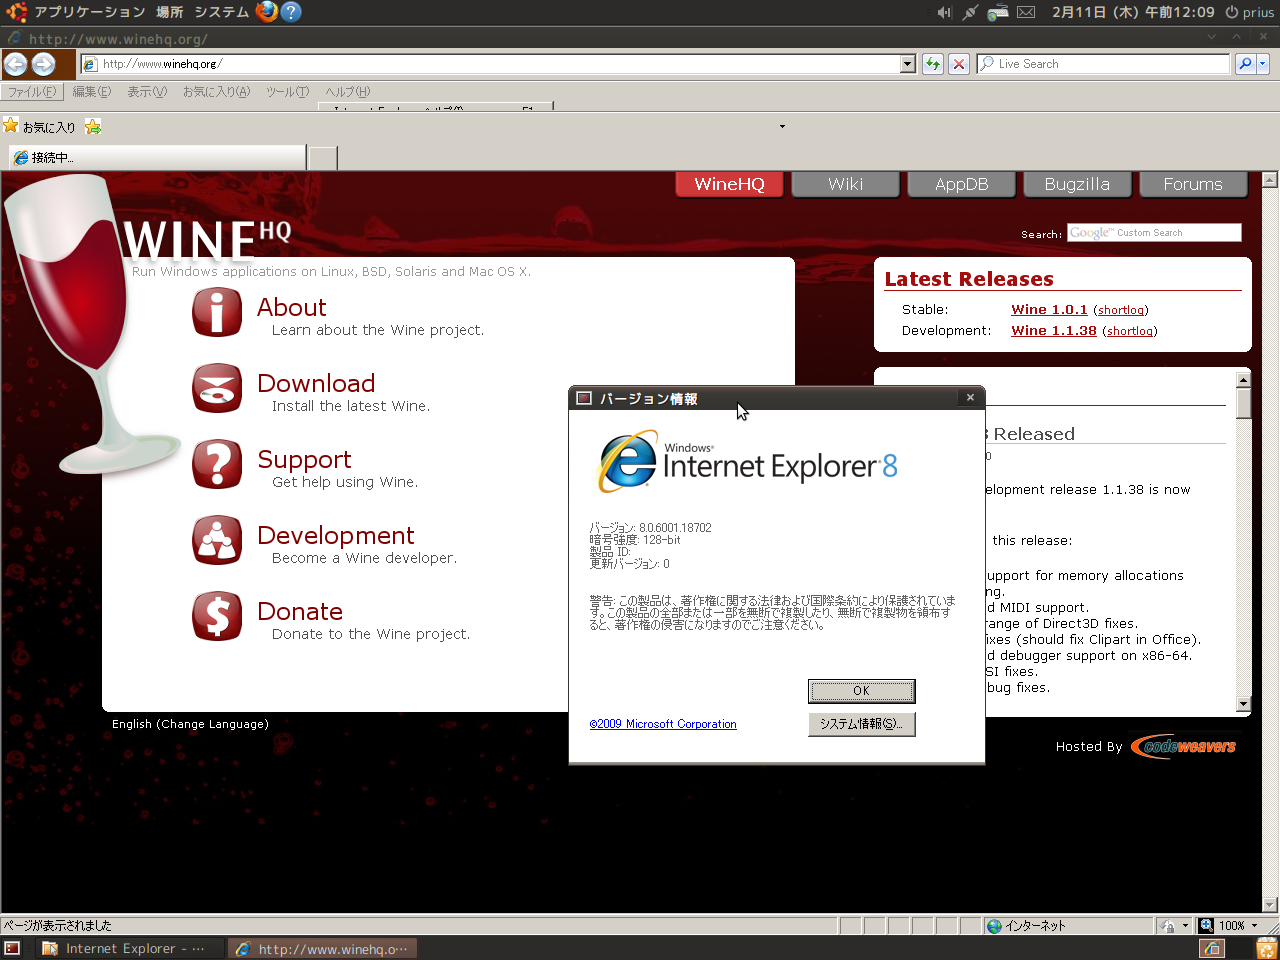Open the Wine 1.1.38 development link
The height and width of the screenshot is (960, 1280).
(1054, 331)
